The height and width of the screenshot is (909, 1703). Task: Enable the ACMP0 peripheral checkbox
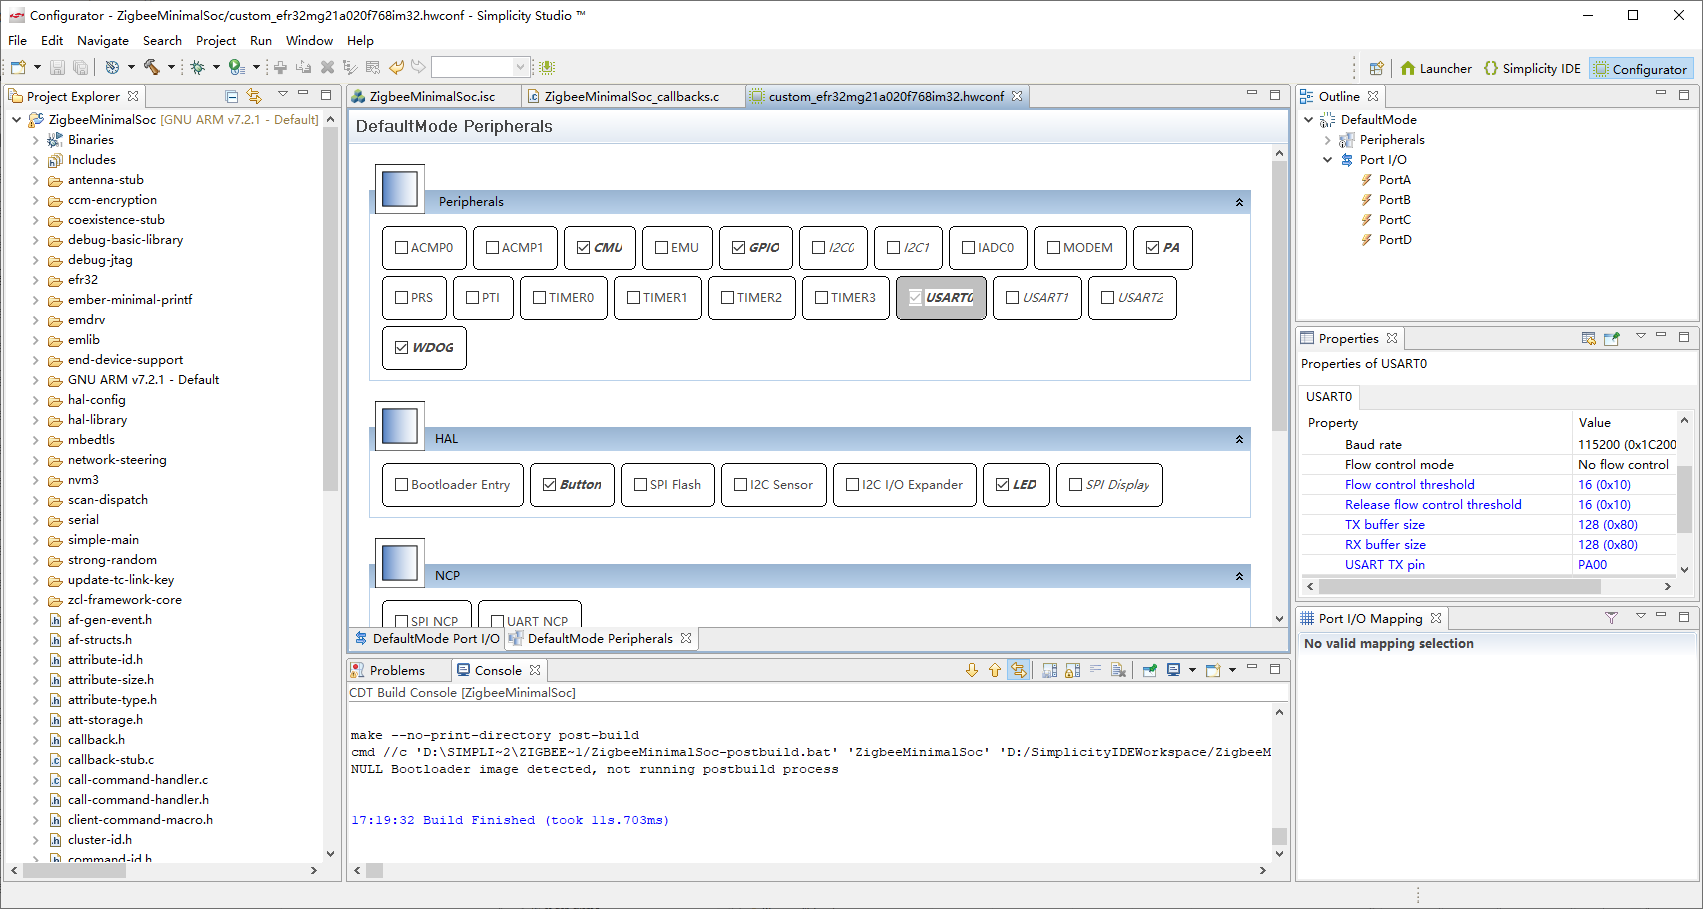(x=402, y=248)
